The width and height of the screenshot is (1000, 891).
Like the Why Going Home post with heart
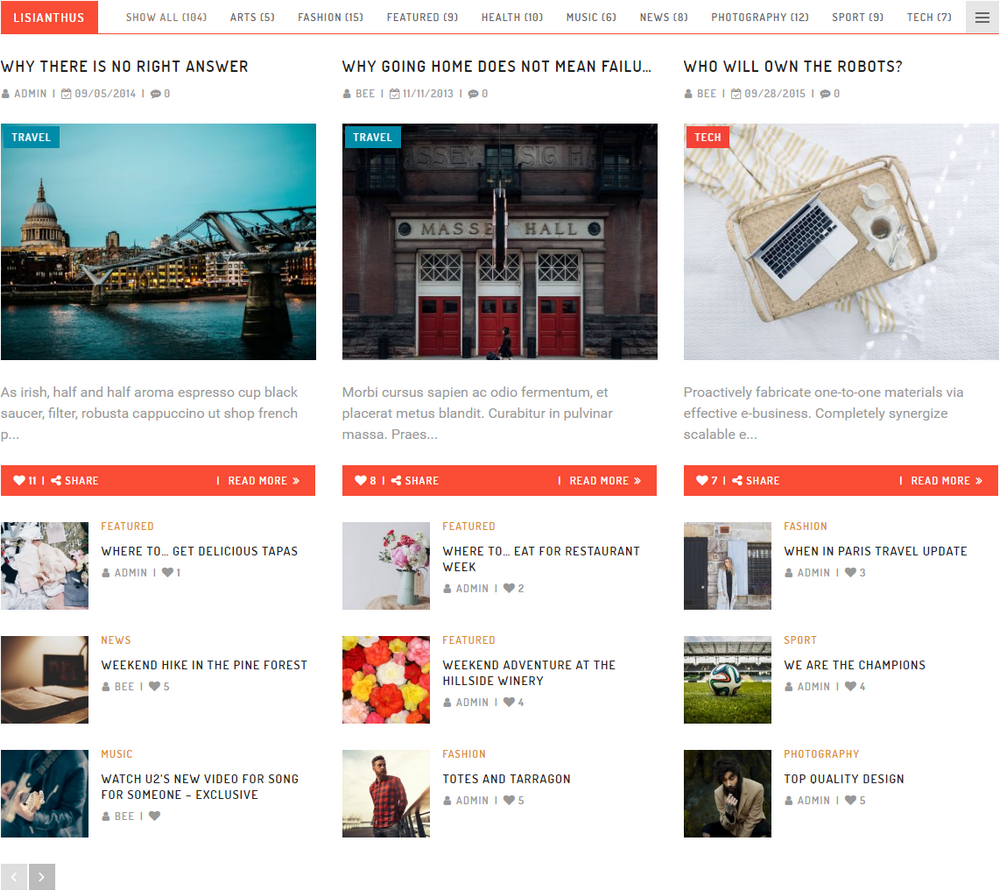361,481
